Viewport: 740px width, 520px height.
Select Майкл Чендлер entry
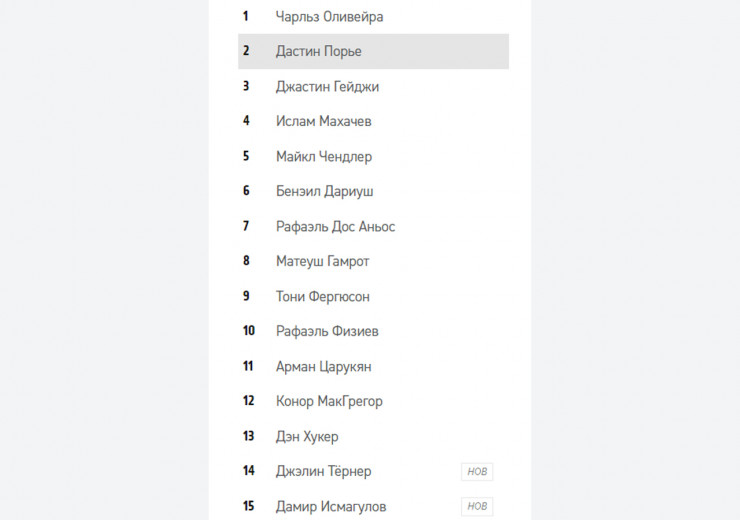324,156
